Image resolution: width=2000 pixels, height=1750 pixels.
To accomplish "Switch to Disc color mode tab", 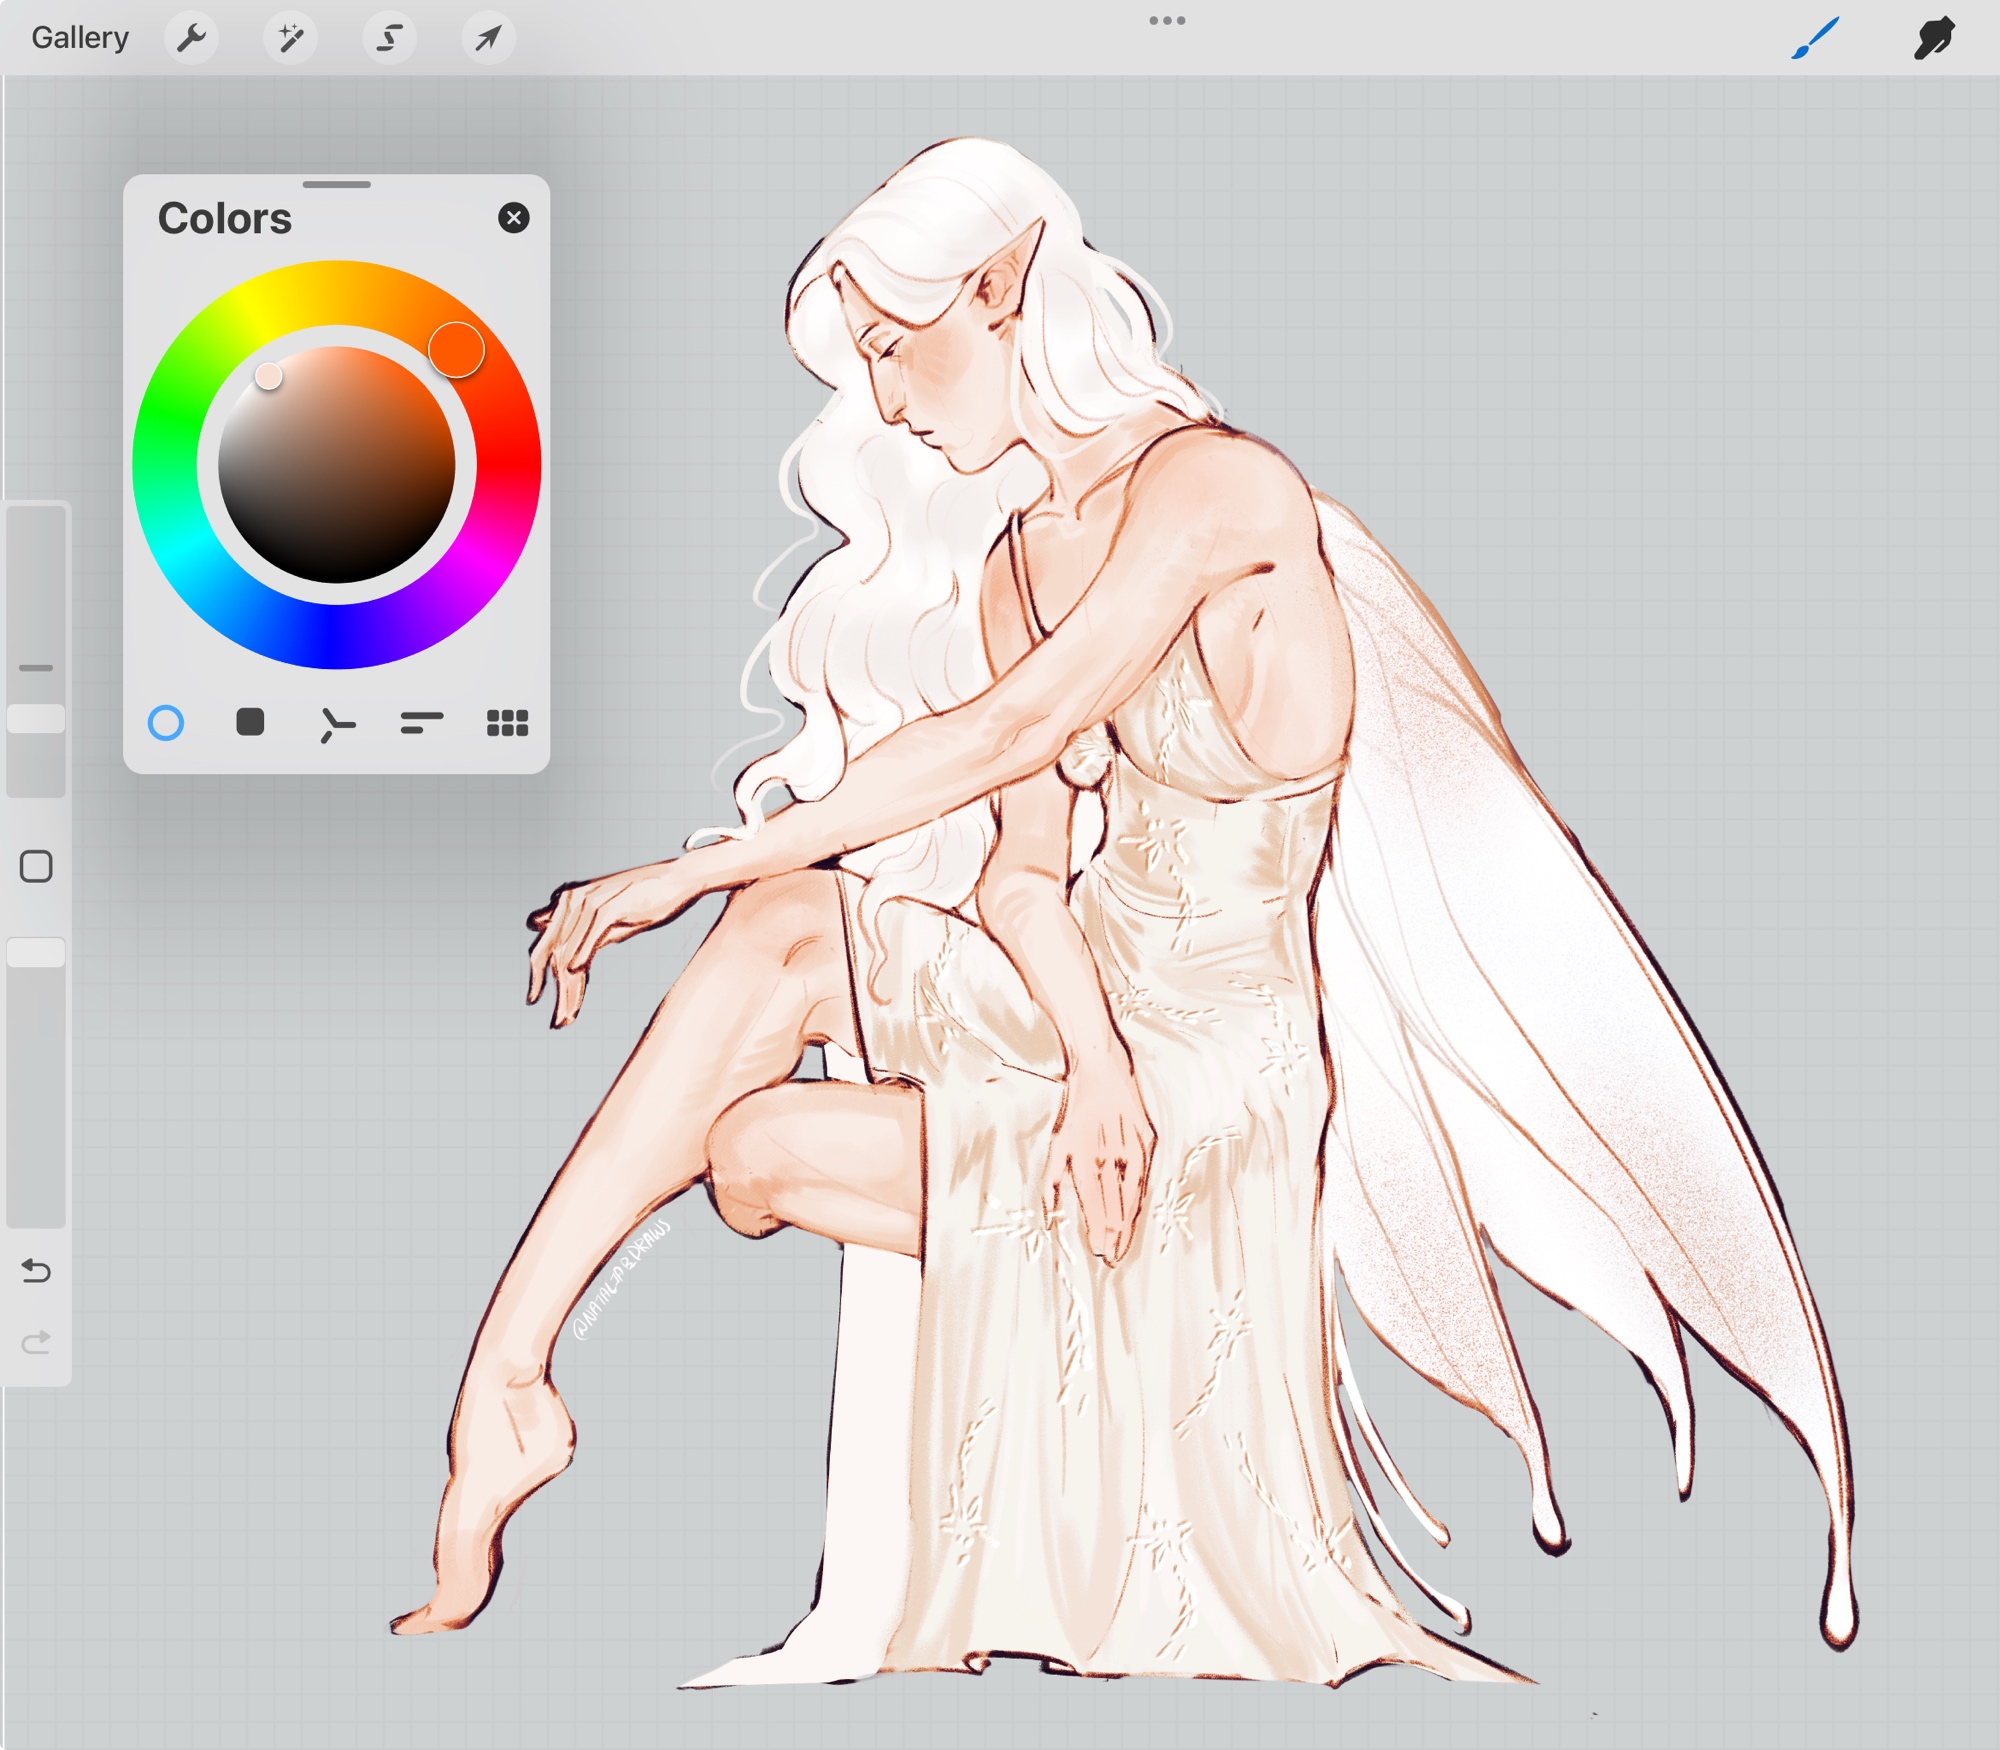I will point(166,723).
